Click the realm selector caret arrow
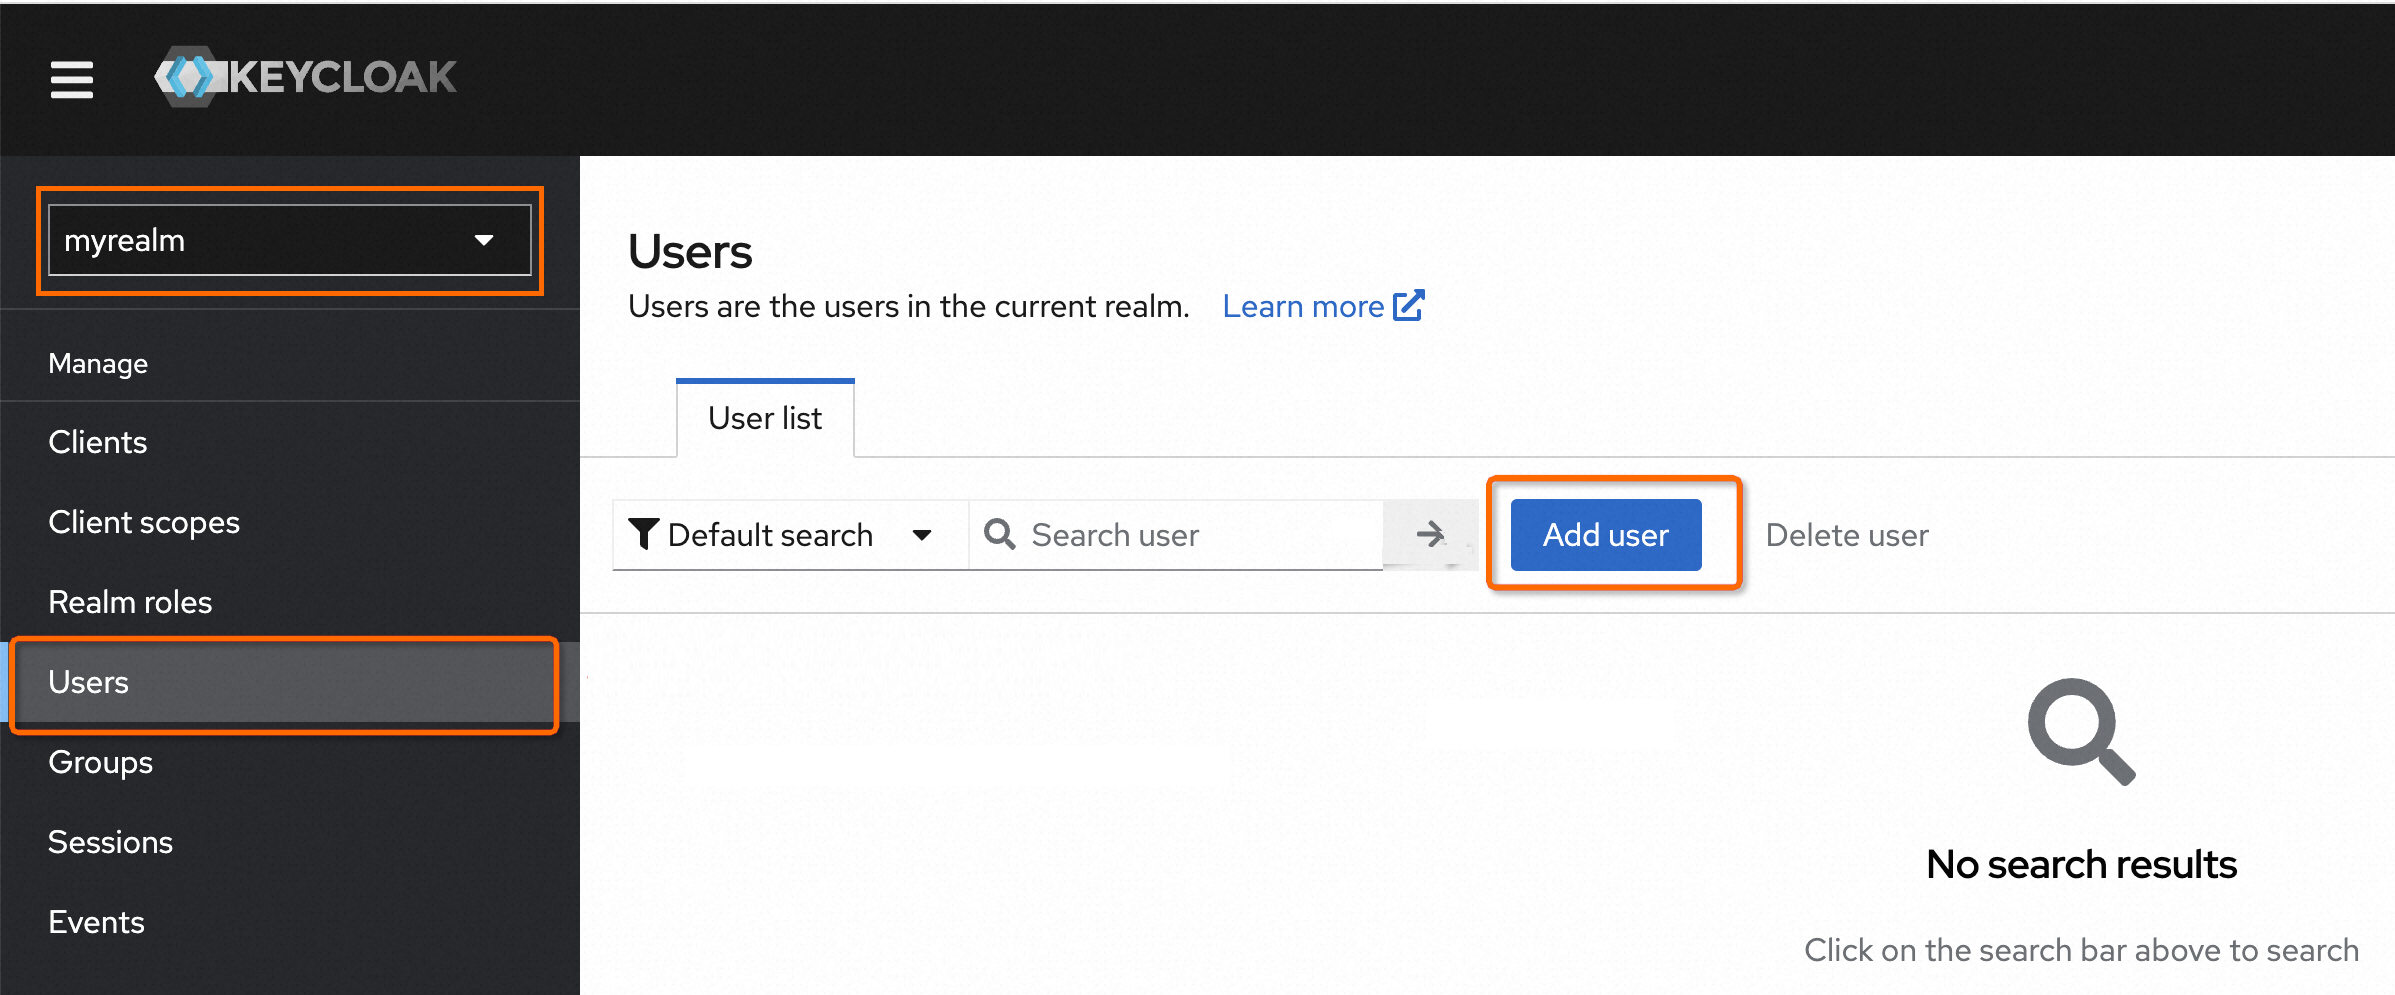 click(x=484, y=241)
